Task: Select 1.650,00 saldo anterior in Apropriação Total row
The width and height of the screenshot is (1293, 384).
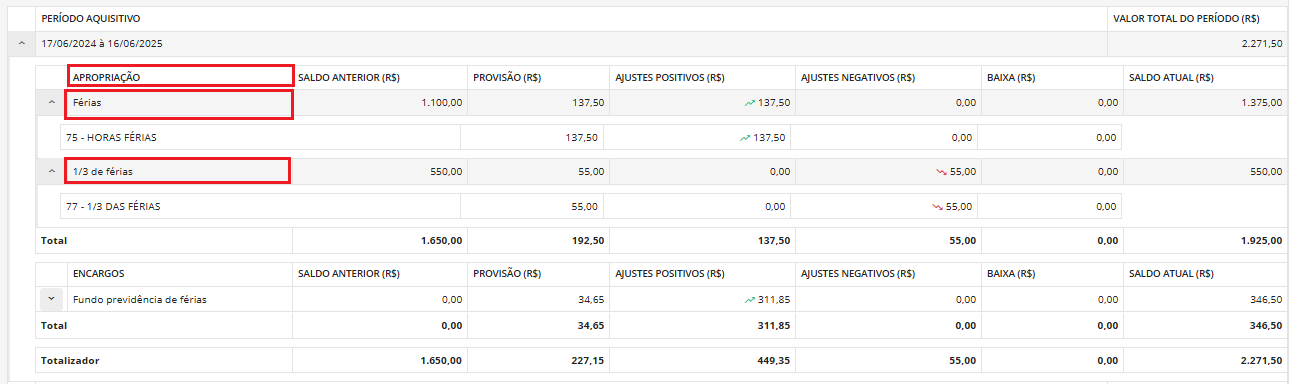Action: [x=441, y=241]
